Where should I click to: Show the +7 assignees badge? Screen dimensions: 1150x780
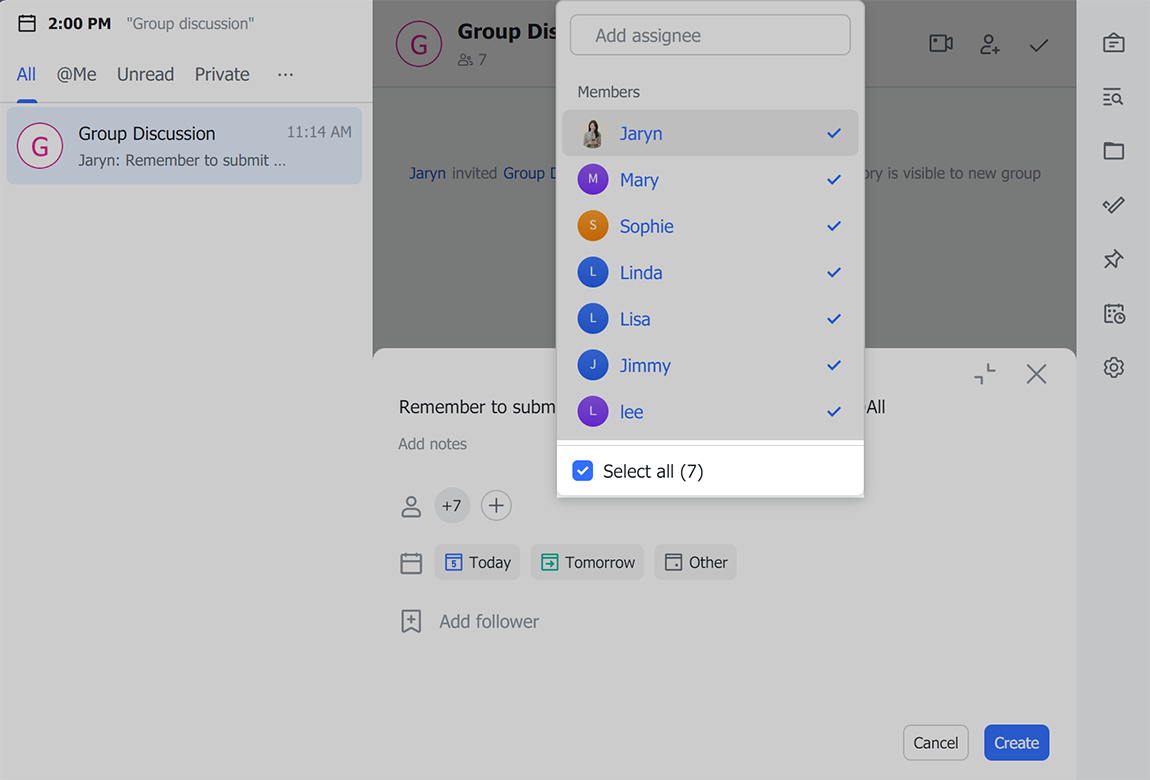pyautogui.click(x=452, y=505)
